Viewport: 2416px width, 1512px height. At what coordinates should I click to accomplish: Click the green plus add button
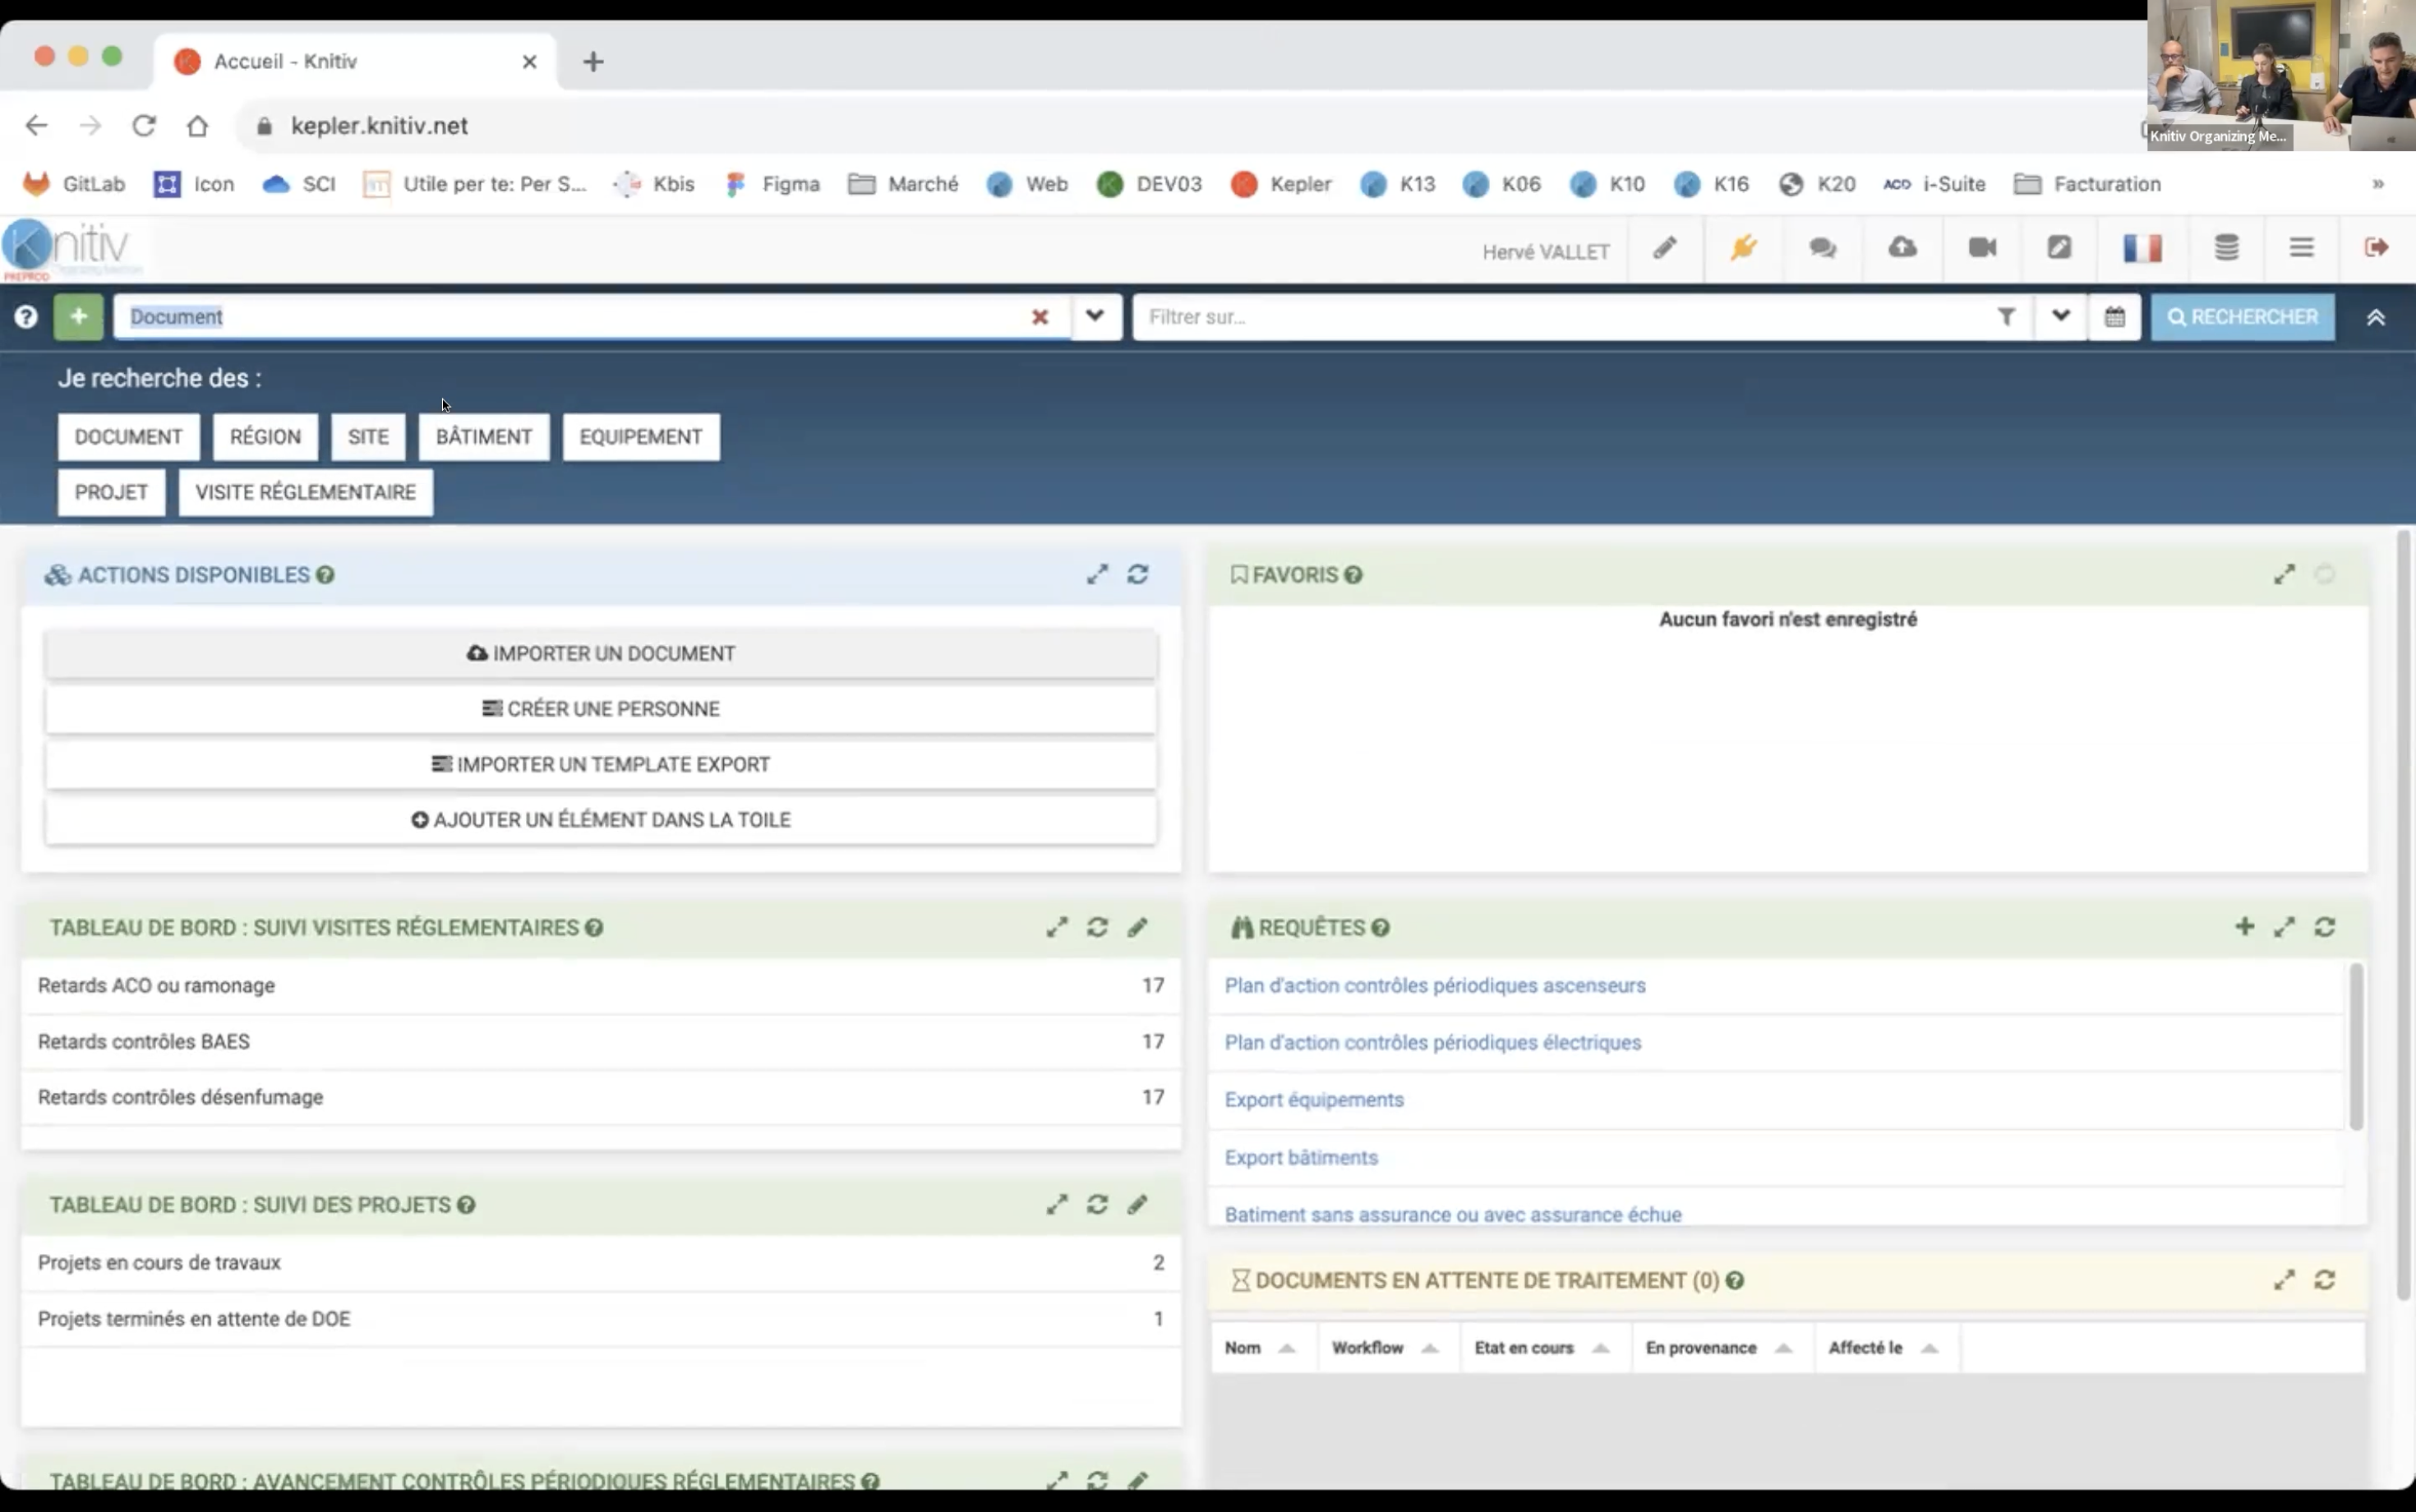coord(78,317)
